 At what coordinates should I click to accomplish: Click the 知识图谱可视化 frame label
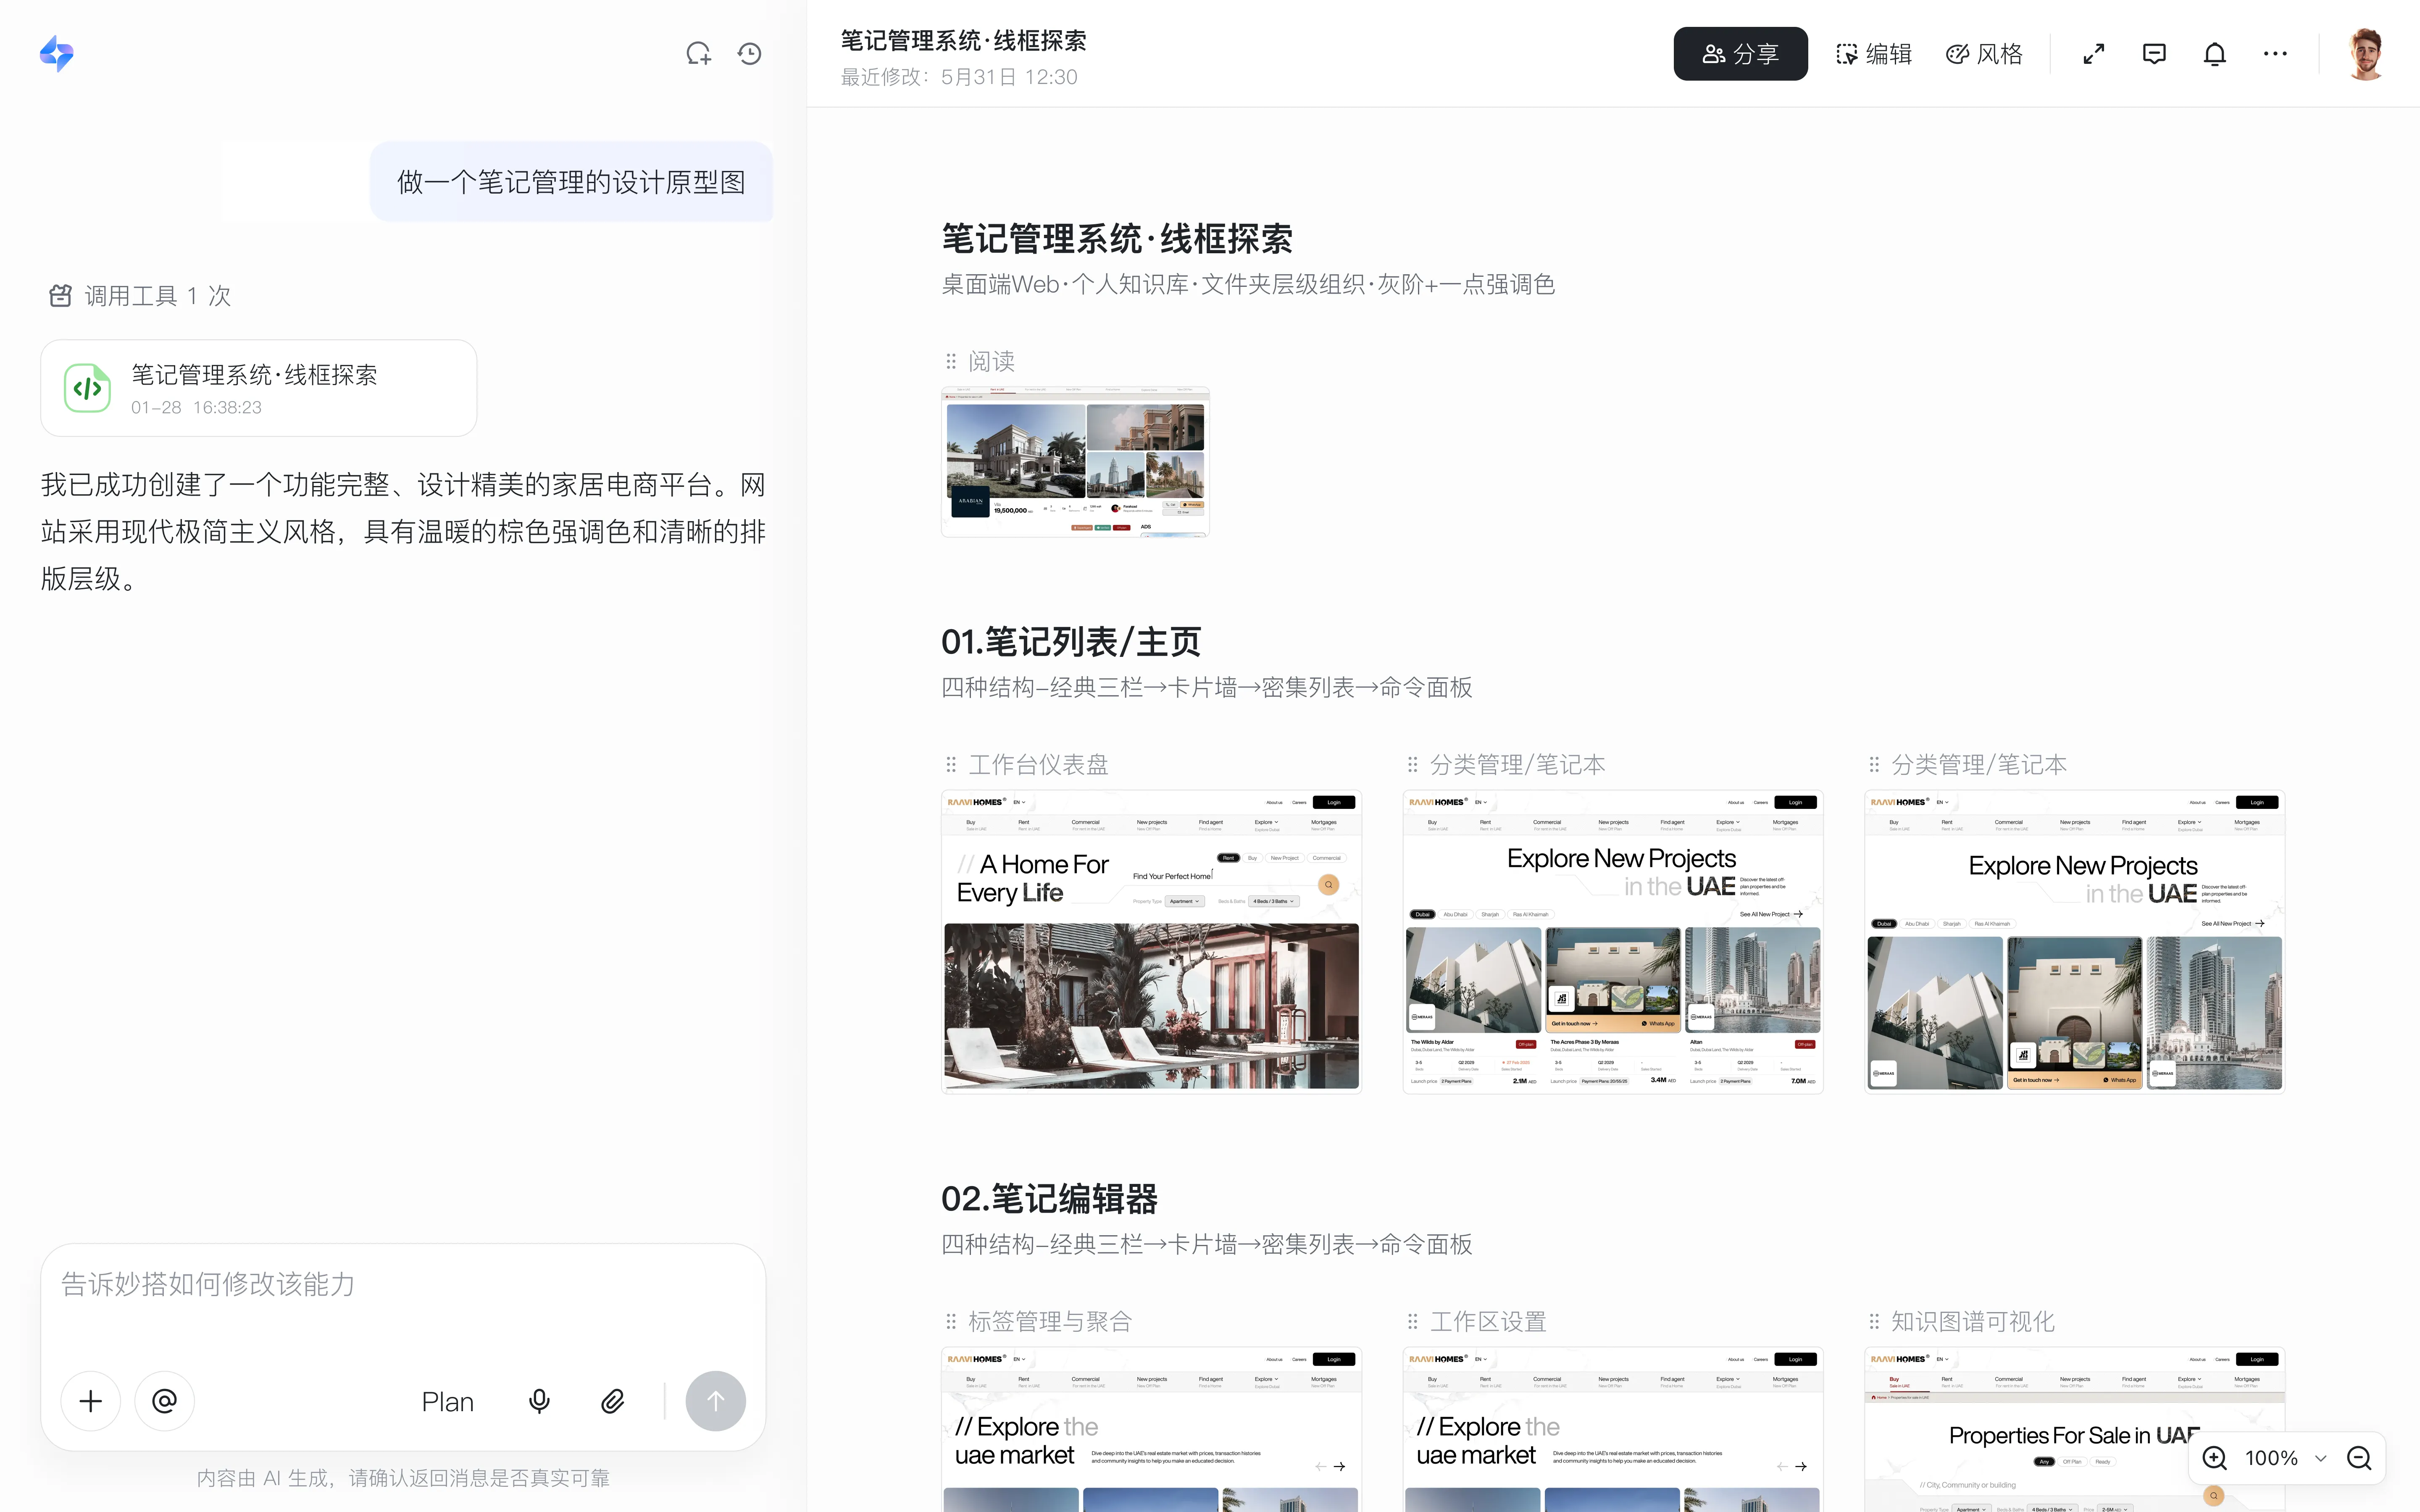point(1973,1322)
